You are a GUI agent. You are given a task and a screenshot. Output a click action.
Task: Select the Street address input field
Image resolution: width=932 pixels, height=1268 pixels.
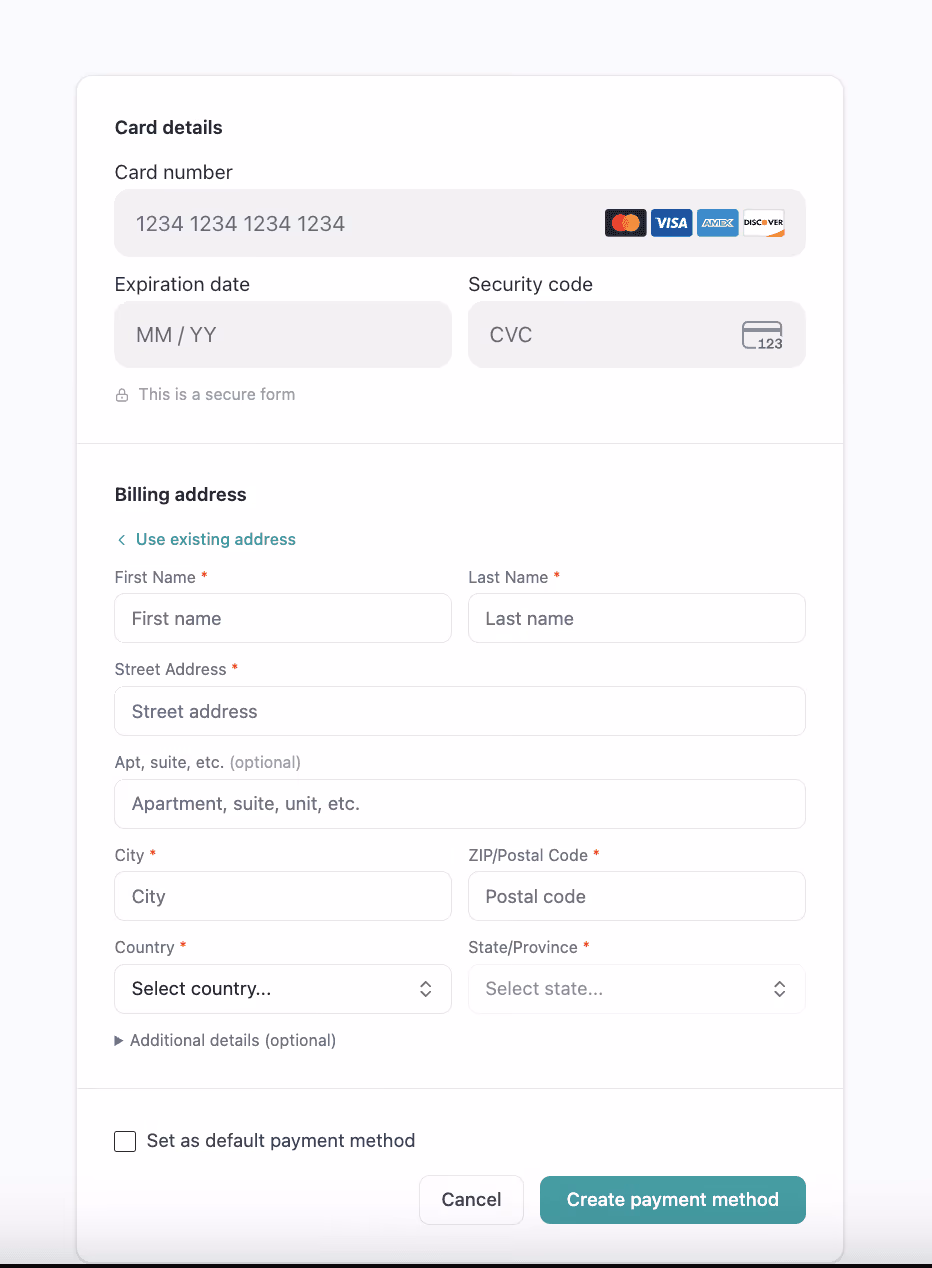coord(460,711)
